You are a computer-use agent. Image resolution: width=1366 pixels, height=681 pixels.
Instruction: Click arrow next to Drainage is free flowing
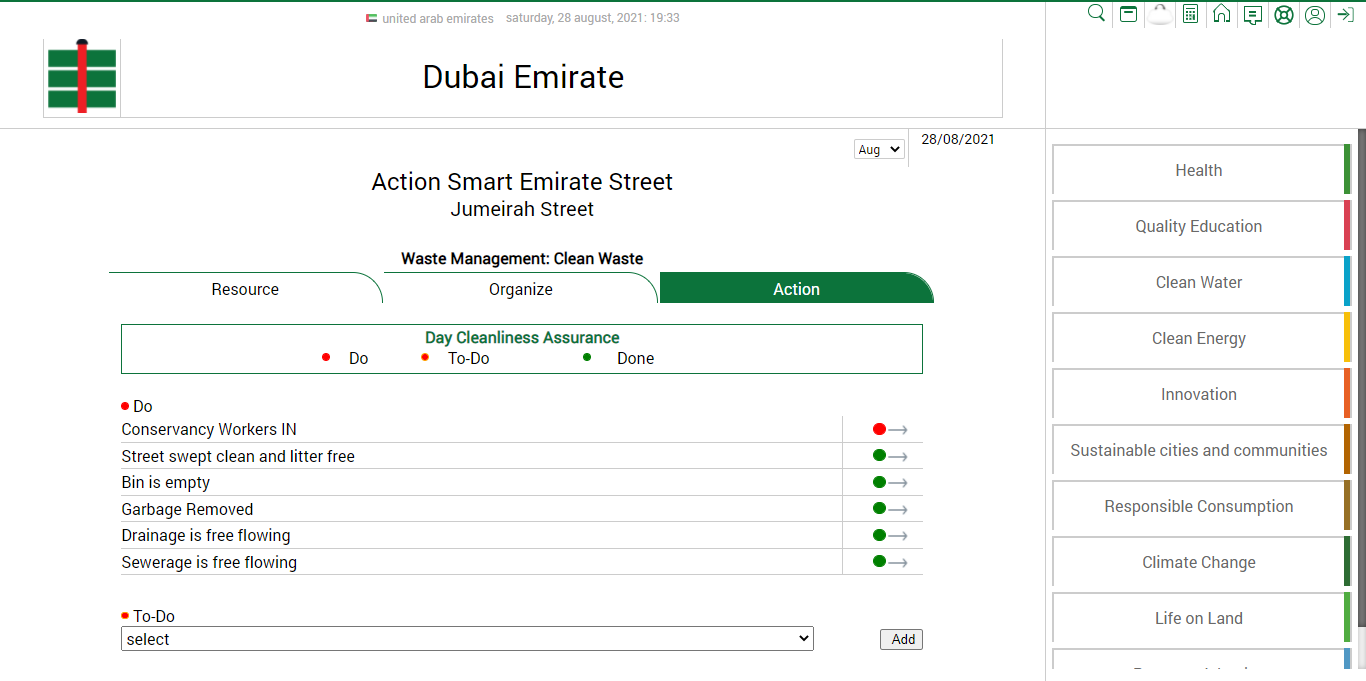[898, 536]
